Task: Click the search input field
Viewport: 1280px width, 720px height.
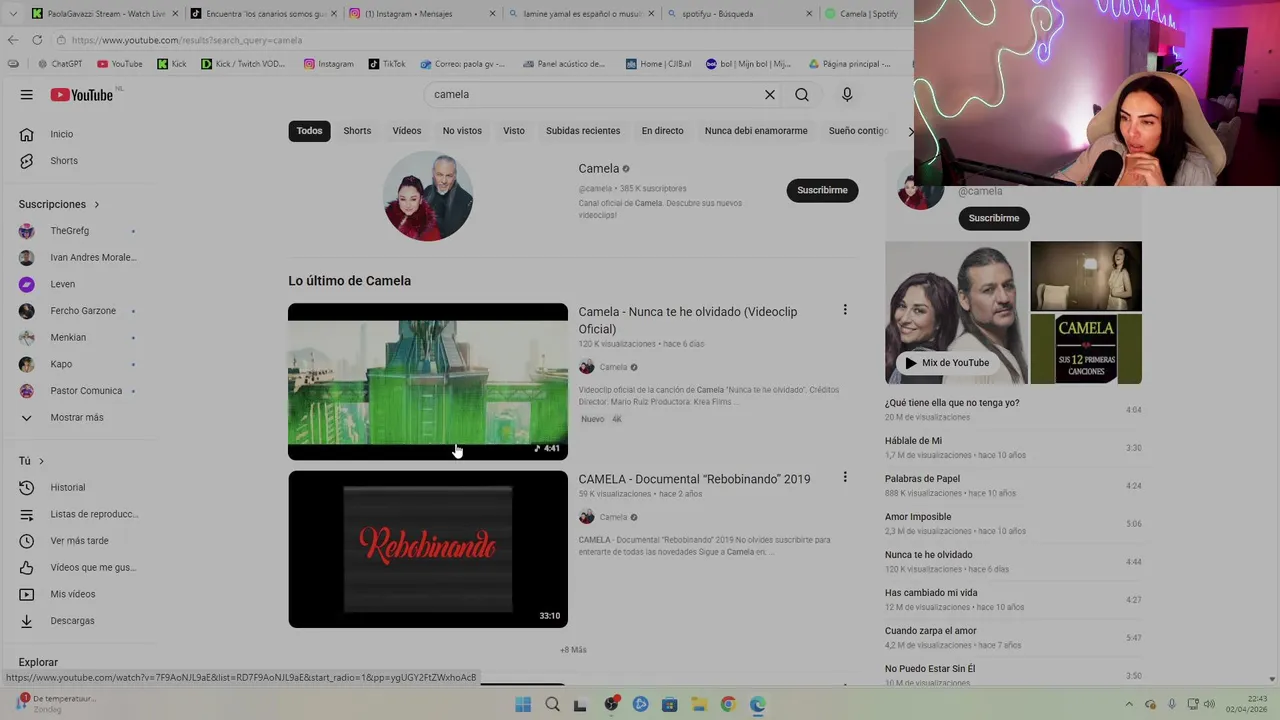Action: pyautogui.click(x=595, y=95)
